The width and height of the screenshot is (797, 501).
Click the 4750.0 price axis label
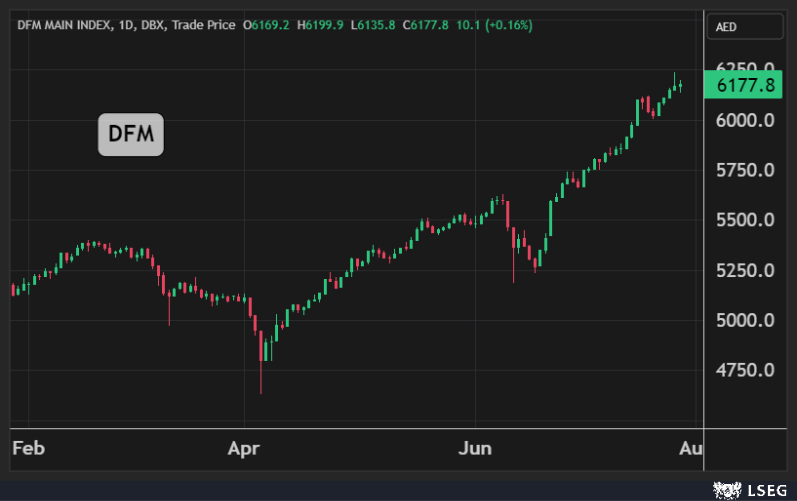point(745,371)
